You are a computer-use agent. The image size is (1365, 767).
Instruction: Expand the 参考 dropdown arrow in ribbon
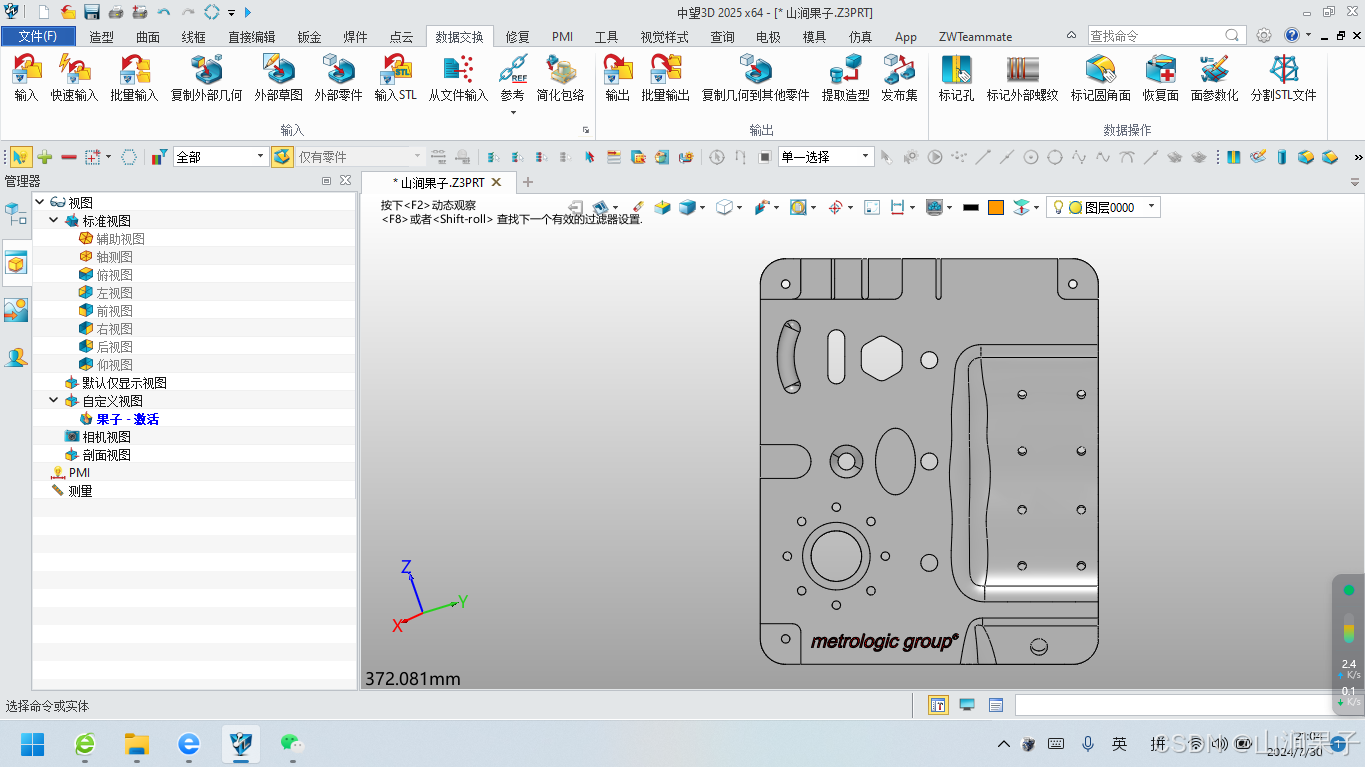tap(512, 112)
